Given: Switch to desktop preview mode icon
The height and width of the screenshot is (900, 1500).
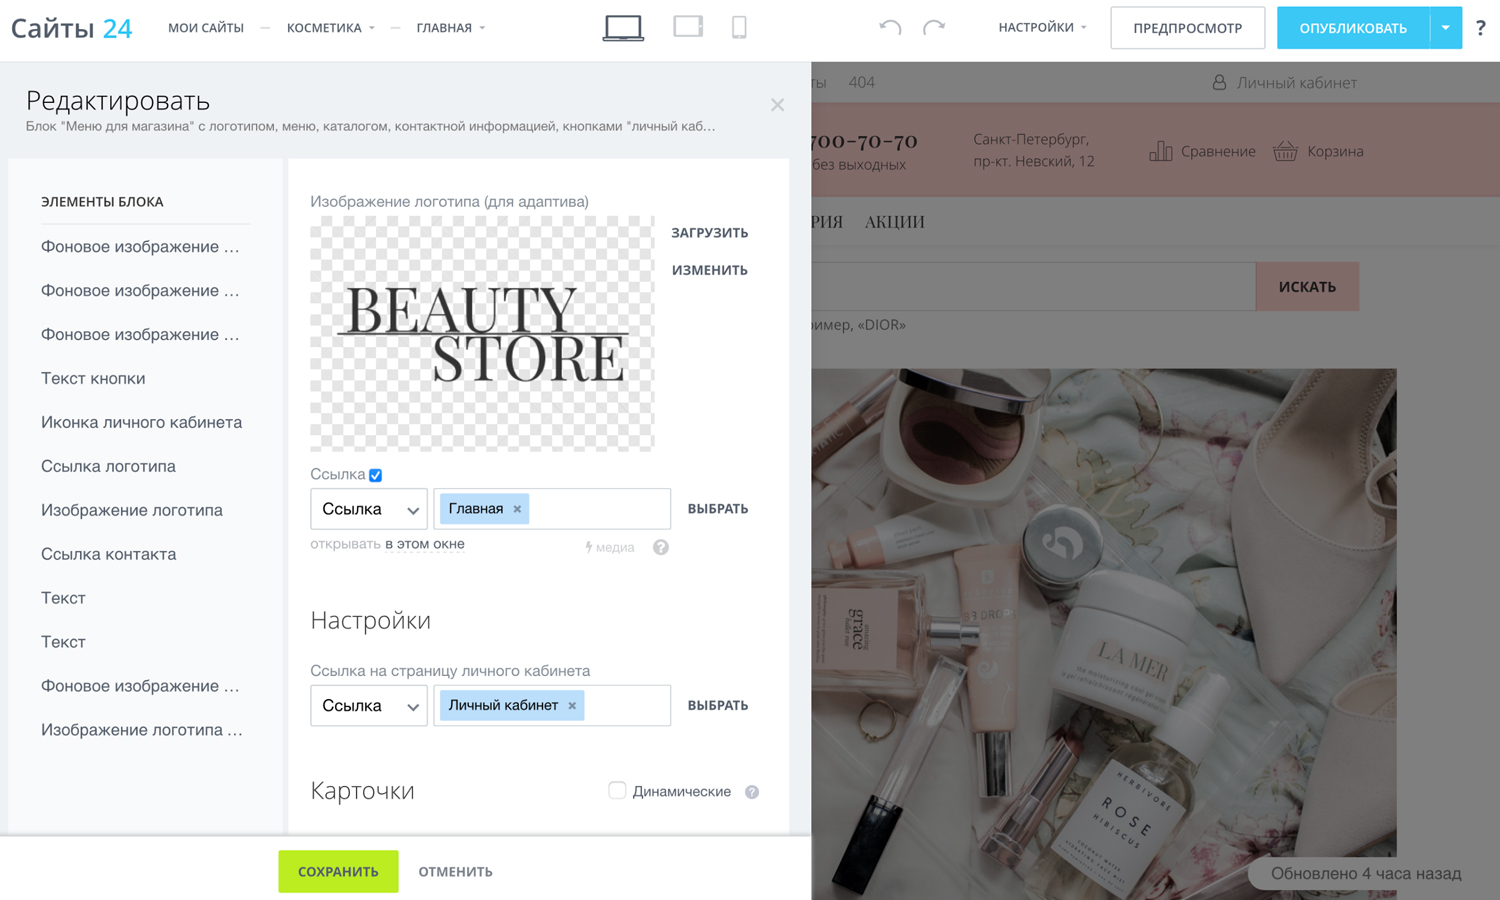Looking at the screenshot, I should [623, 28].
